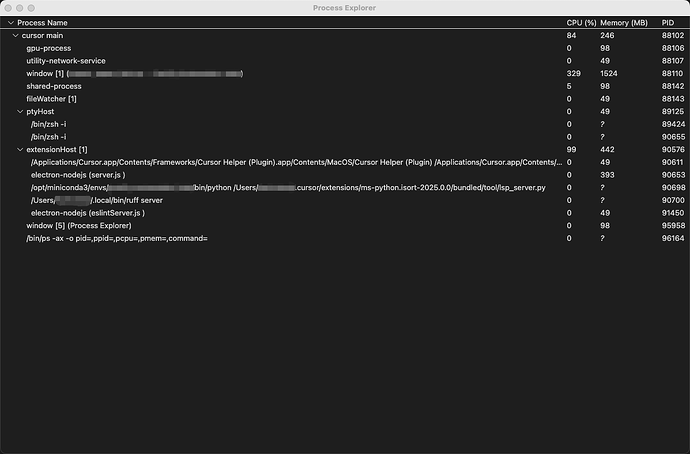
Task: Click CPU value 5 for shared-process
Action: [x=569, y=86]
